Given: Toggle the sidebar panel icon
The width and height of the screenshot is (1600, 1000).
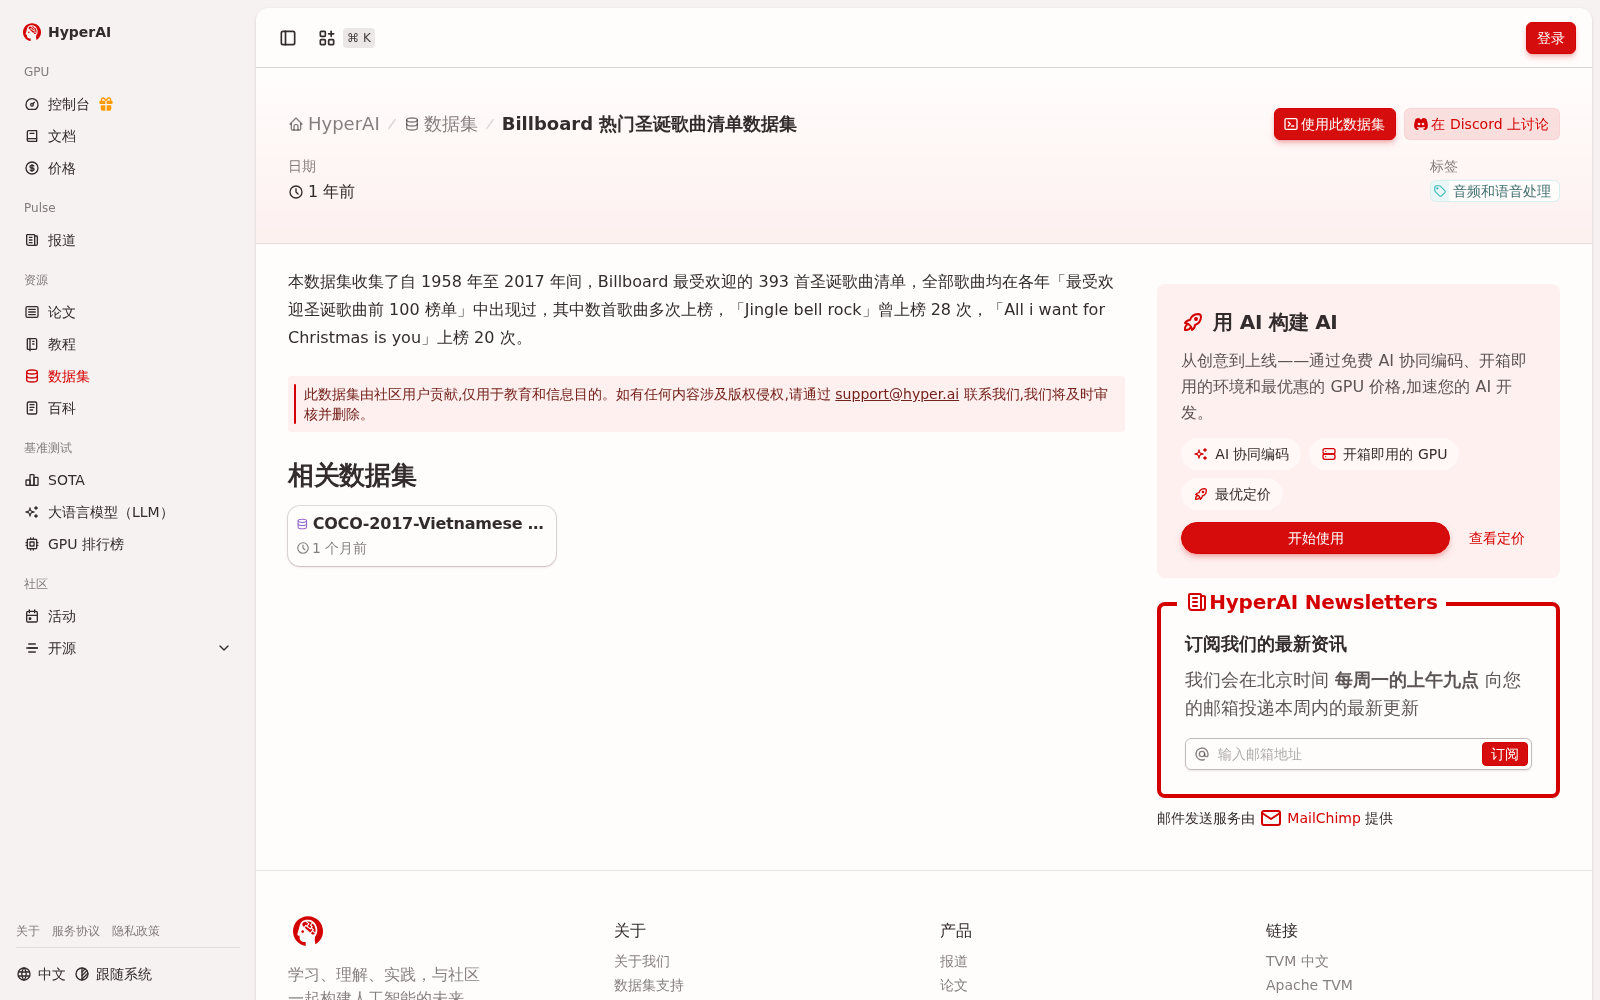Looking at the screenshot, I should (288, 38).
